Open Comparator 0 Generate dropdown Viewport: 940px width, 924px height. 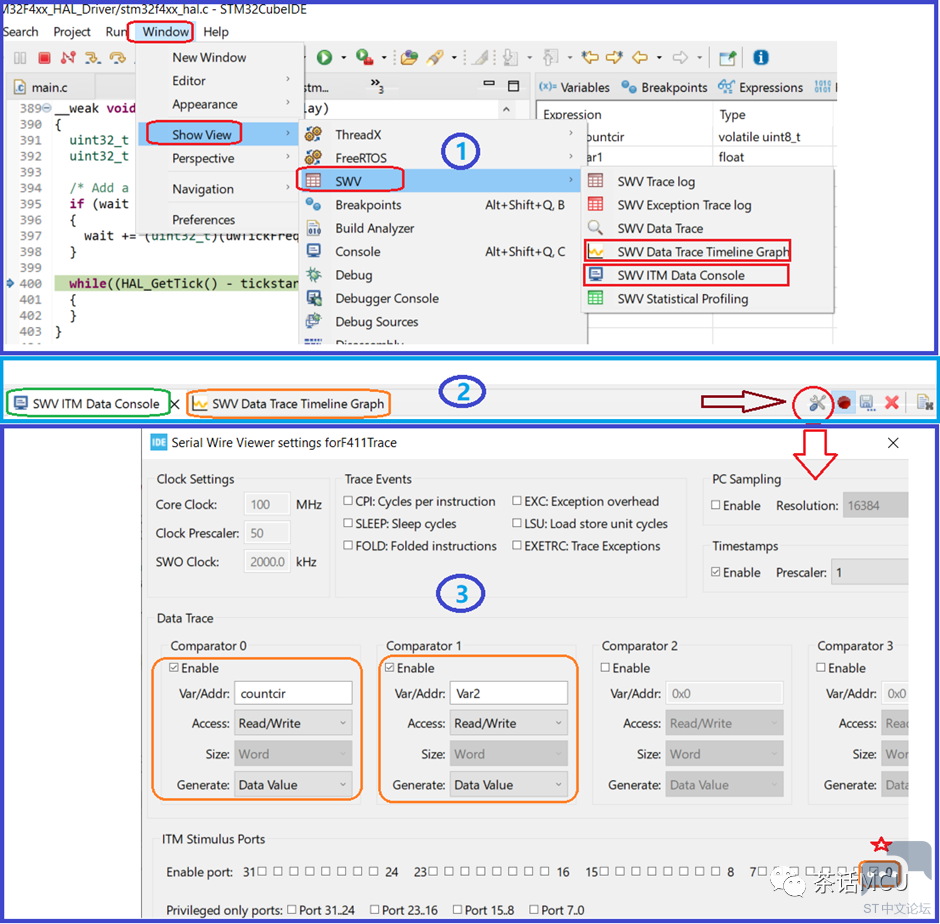tap(293, 785)
